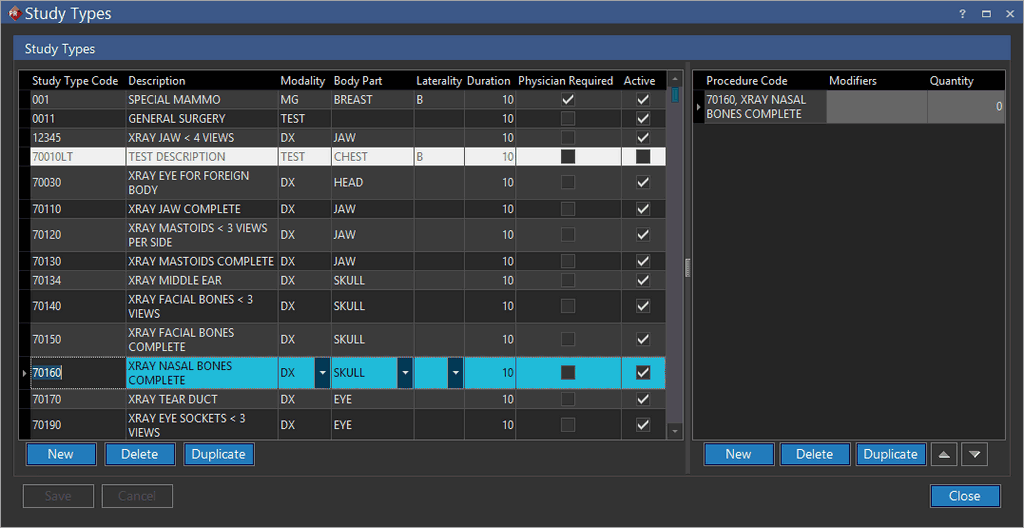Click the Close button
The height and width of the screenshot is (528, 1024).
point(964,496)
